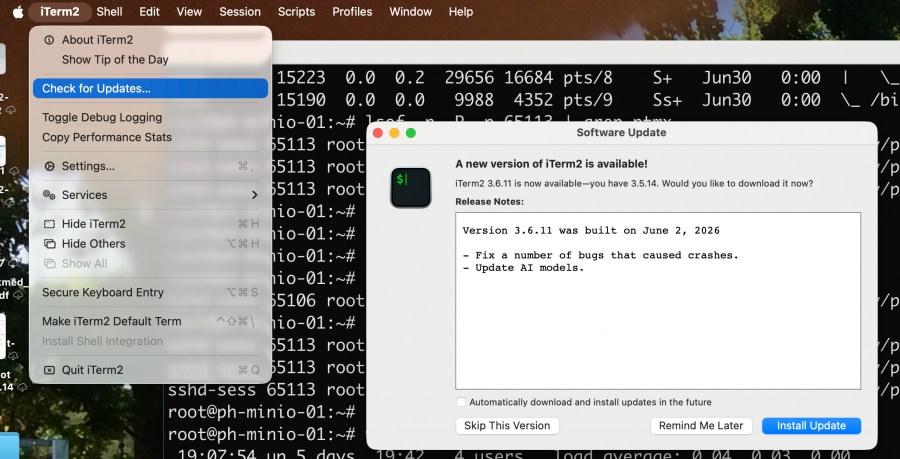Click the Hide Others stacked-windows icon

tap(49, 244)
